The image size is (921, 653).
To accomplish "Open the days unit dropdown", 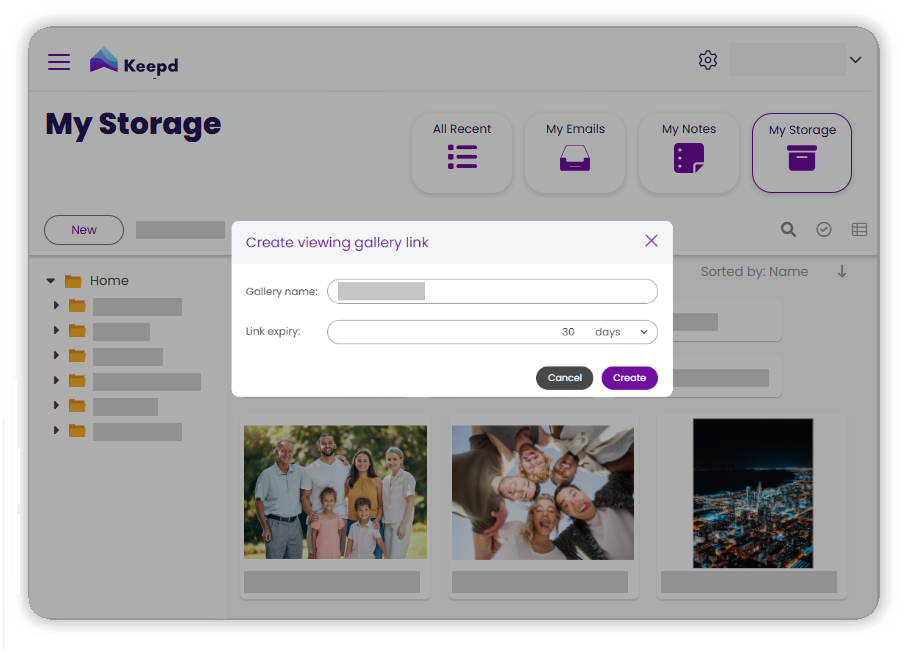I will (622, 332).
